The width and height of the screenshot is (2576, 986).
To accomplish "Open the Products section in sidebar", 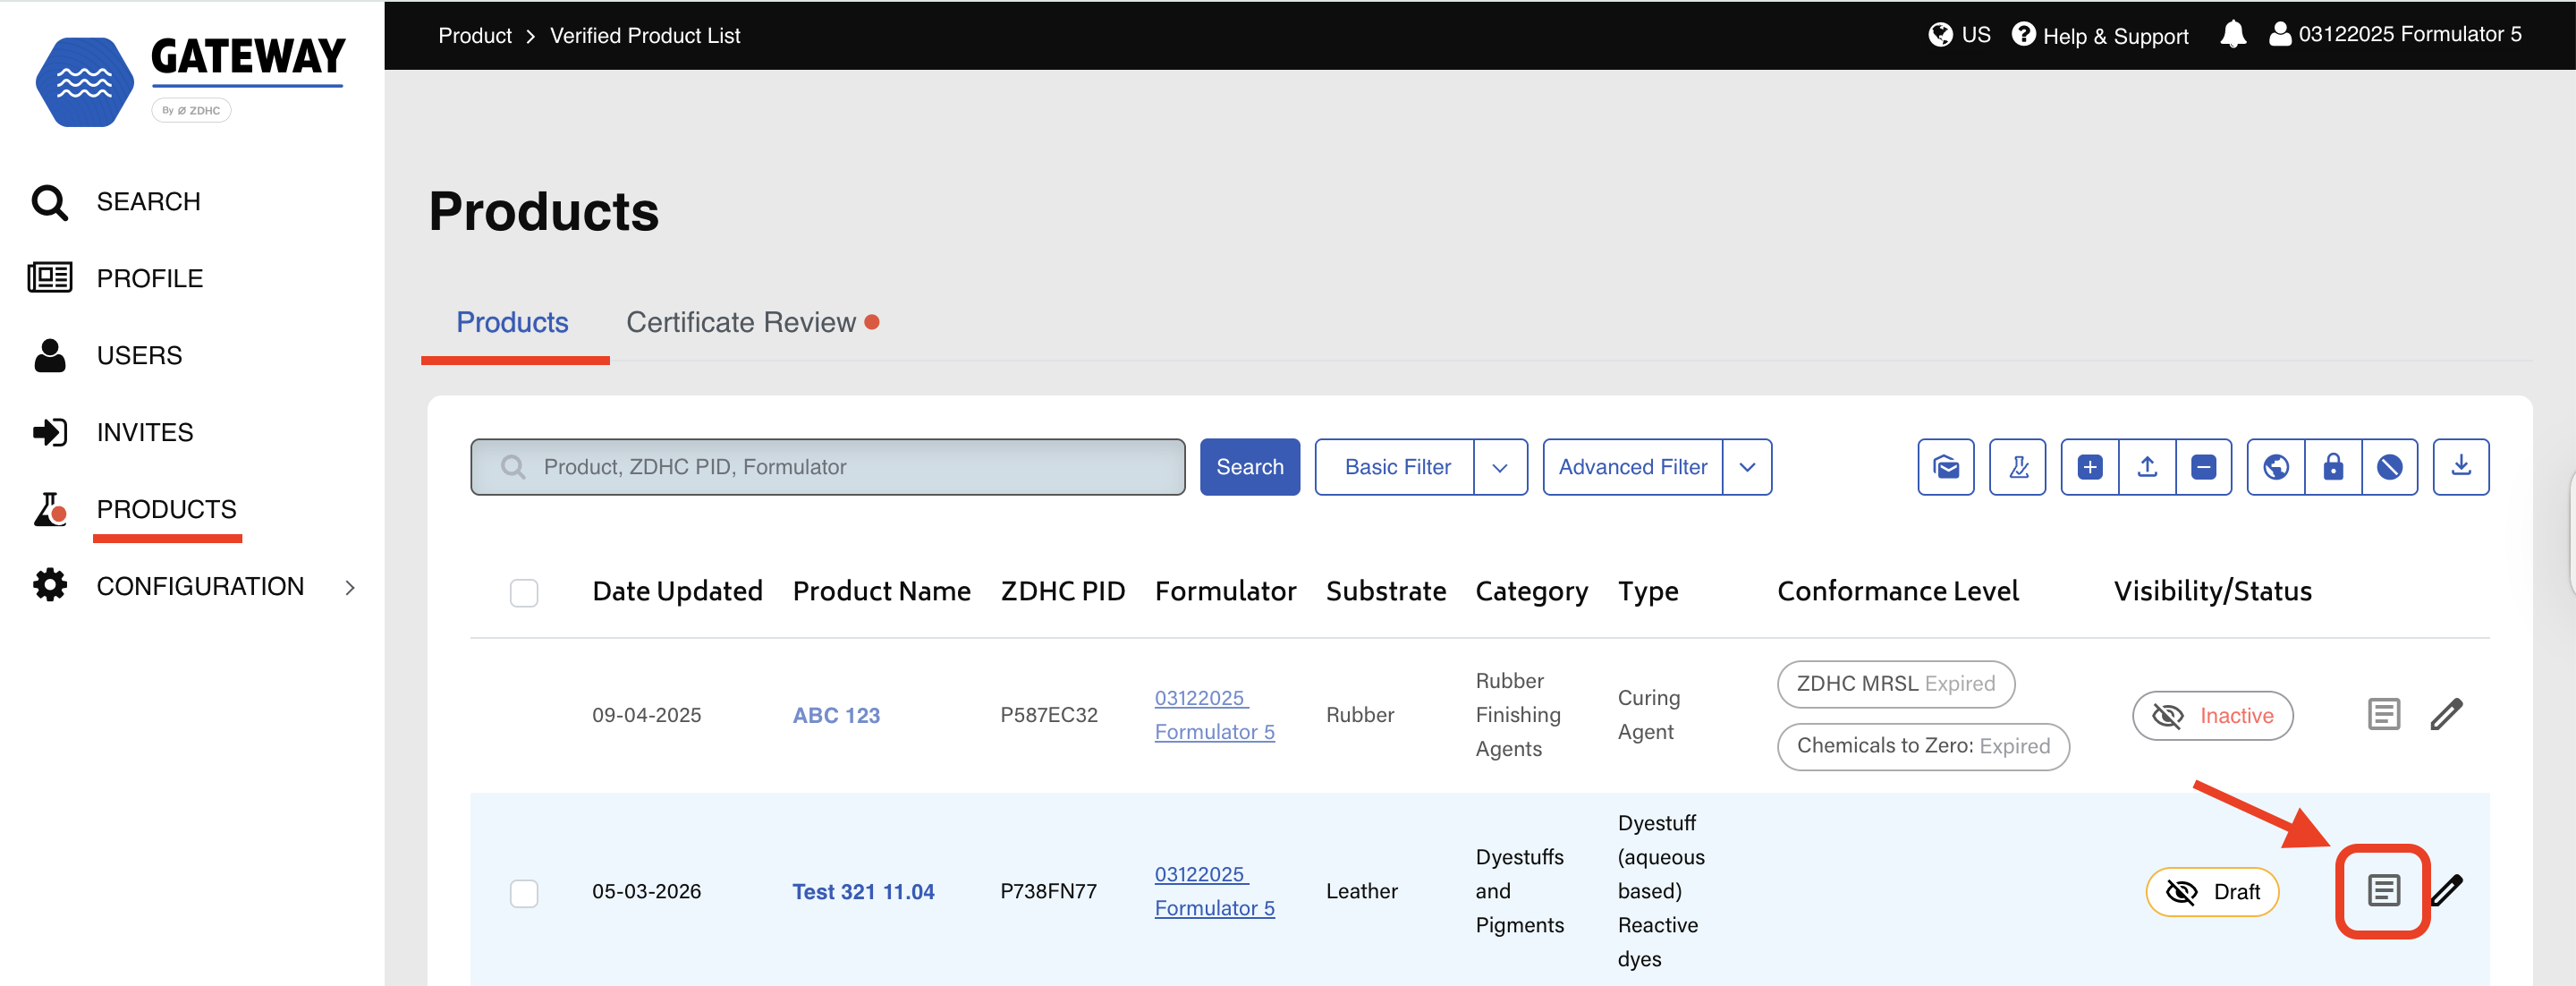I will click(166, 509).
